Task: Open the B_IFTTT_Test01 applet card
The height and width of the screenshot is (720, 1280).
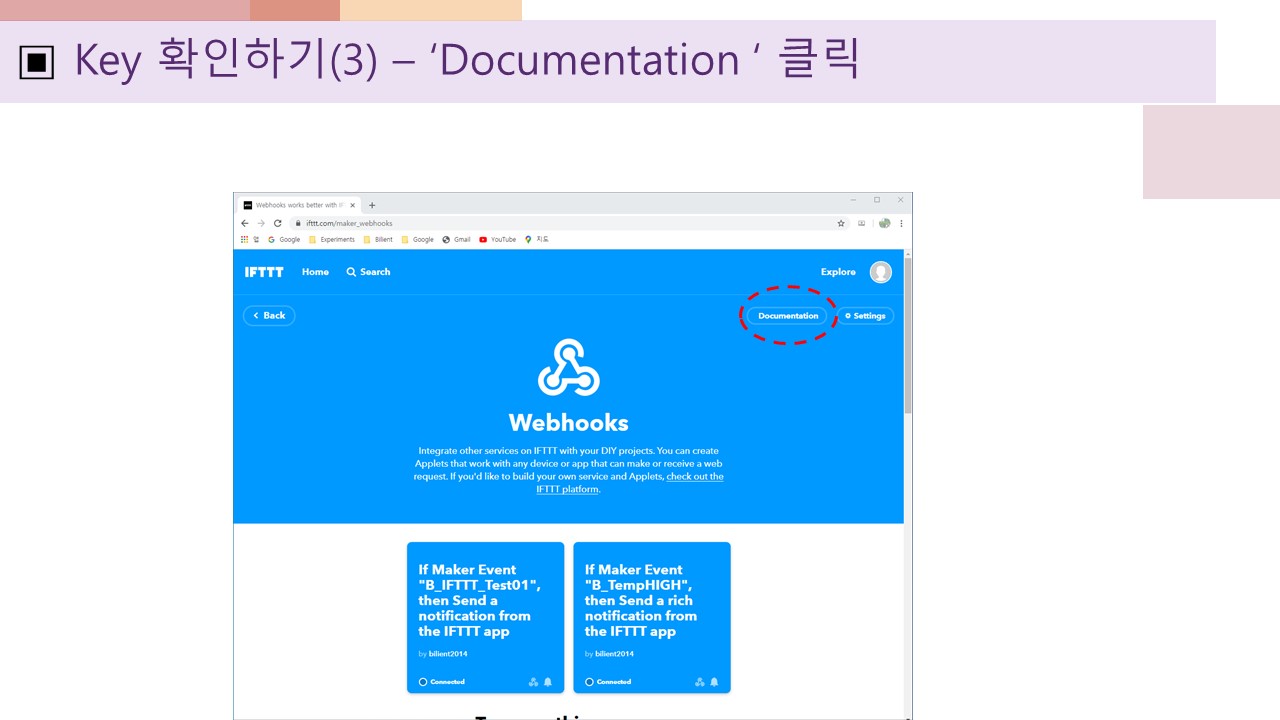Action: tap(485, 617)
